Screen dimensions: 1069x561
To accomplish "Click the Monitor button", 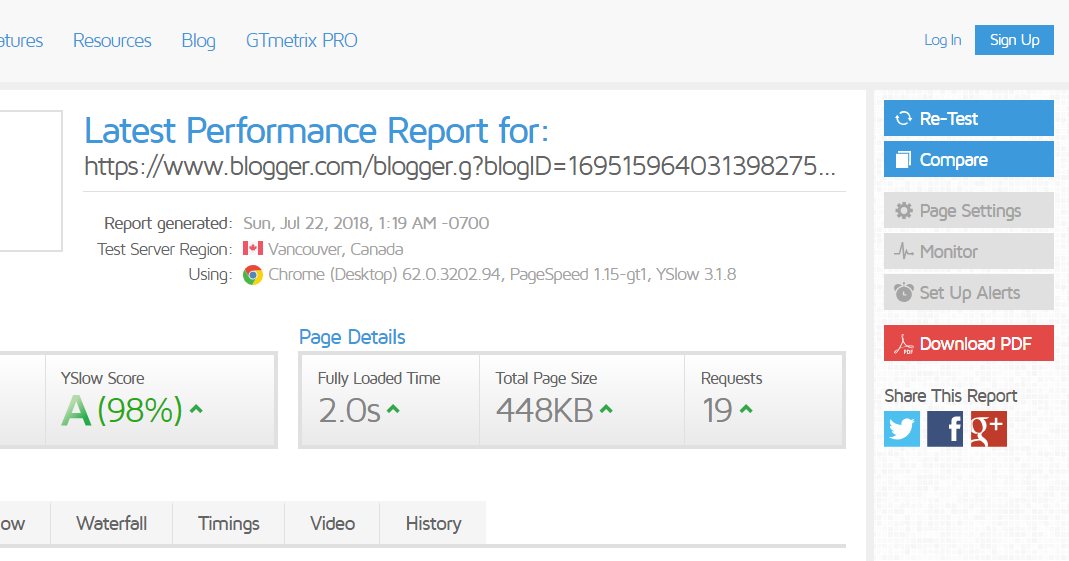I will point(968,252).
